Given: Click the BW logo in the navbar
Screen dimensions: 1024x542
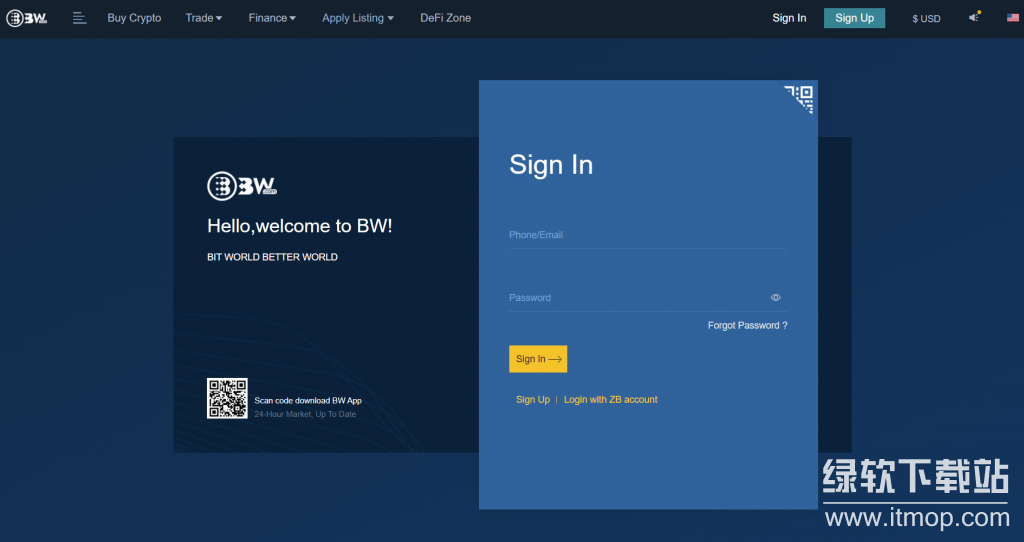Looking at the screenshot, I should click(x=27, y=18).
